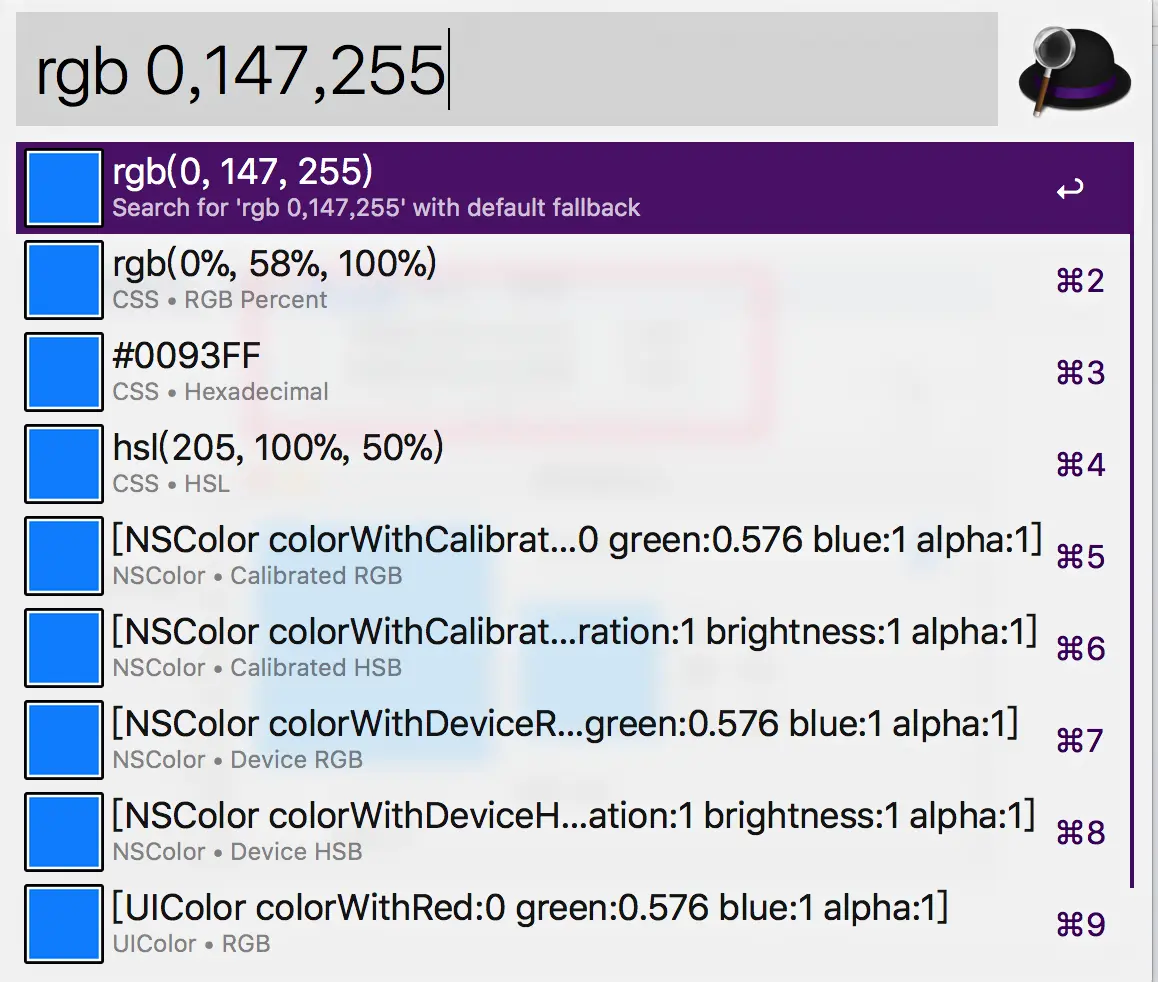
Task: Select the rgb(0, 147, 255) result row
Action: (575, 188)
